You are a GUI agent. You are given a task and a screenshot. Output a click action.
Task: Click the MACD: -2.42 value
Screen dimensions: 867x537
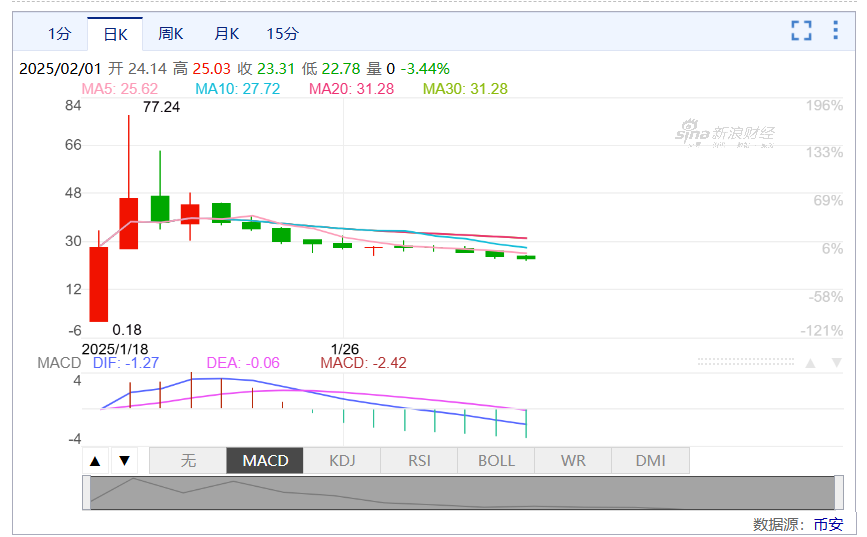click(363, 363)
